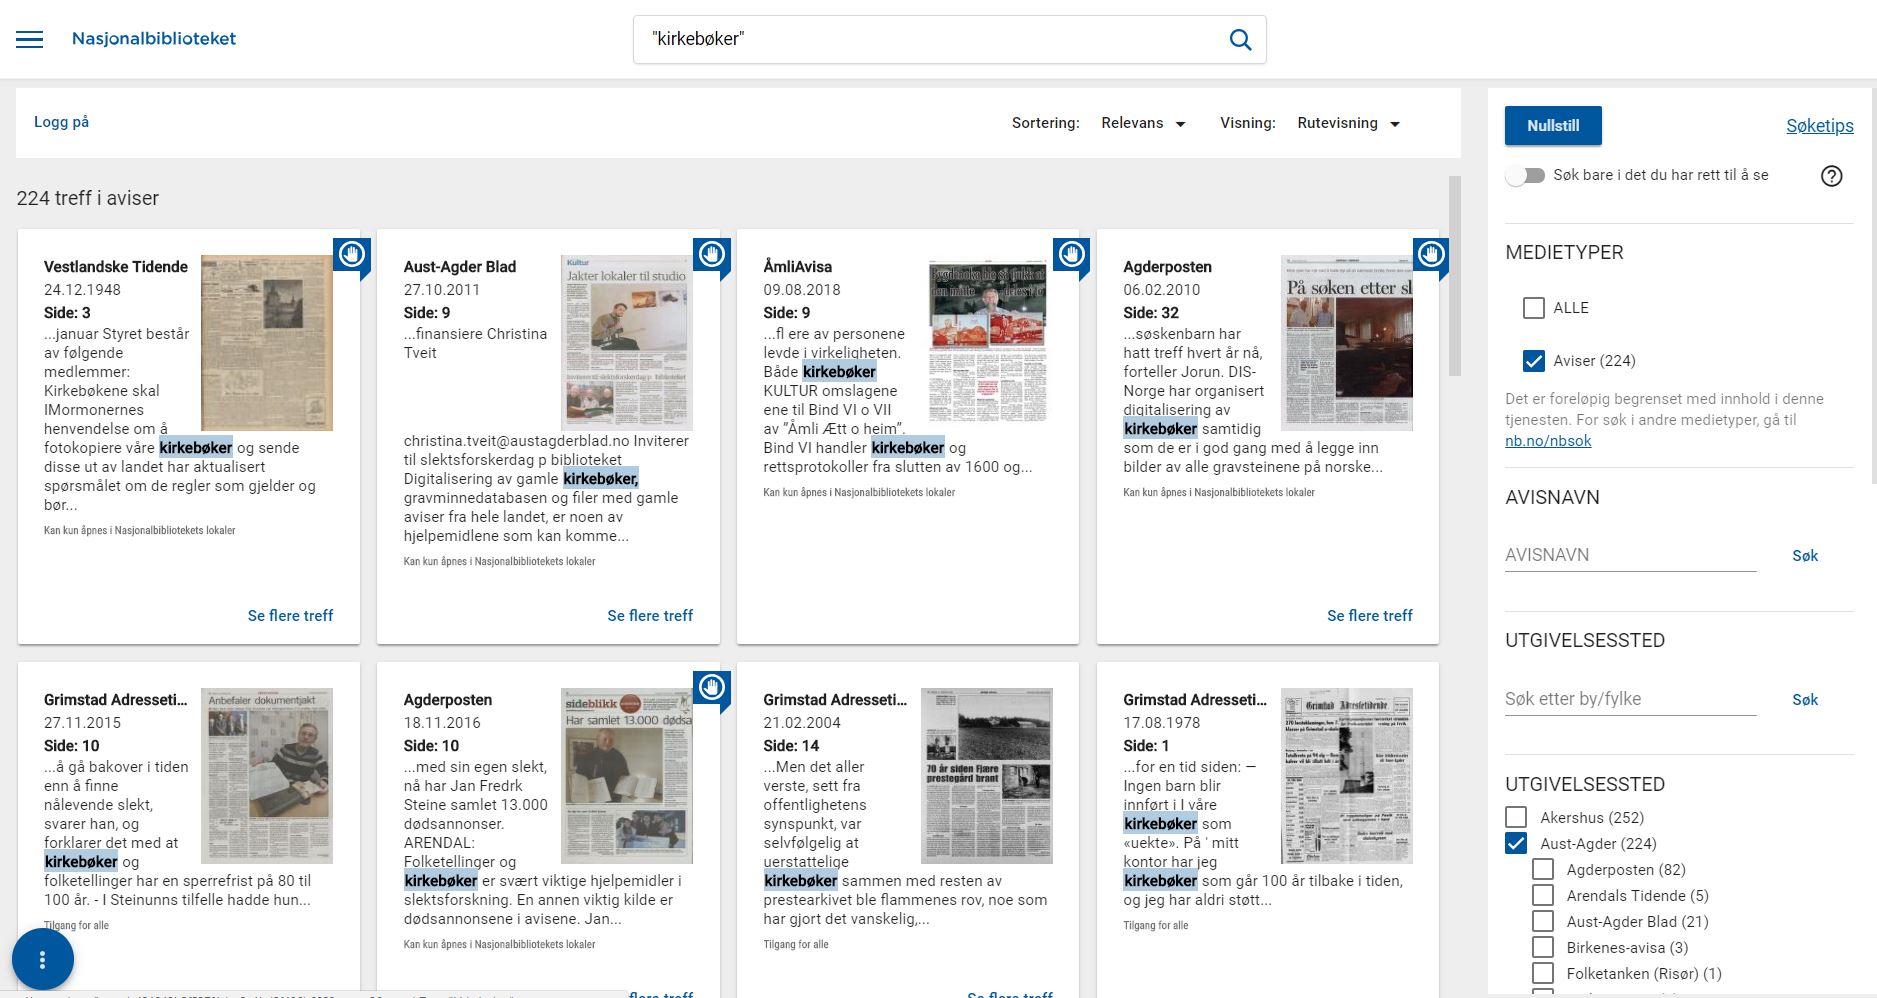Click hand badge on Agderposten 06.02.2010 card
The image size is (1877, 998).
[x=1431, y=255]
